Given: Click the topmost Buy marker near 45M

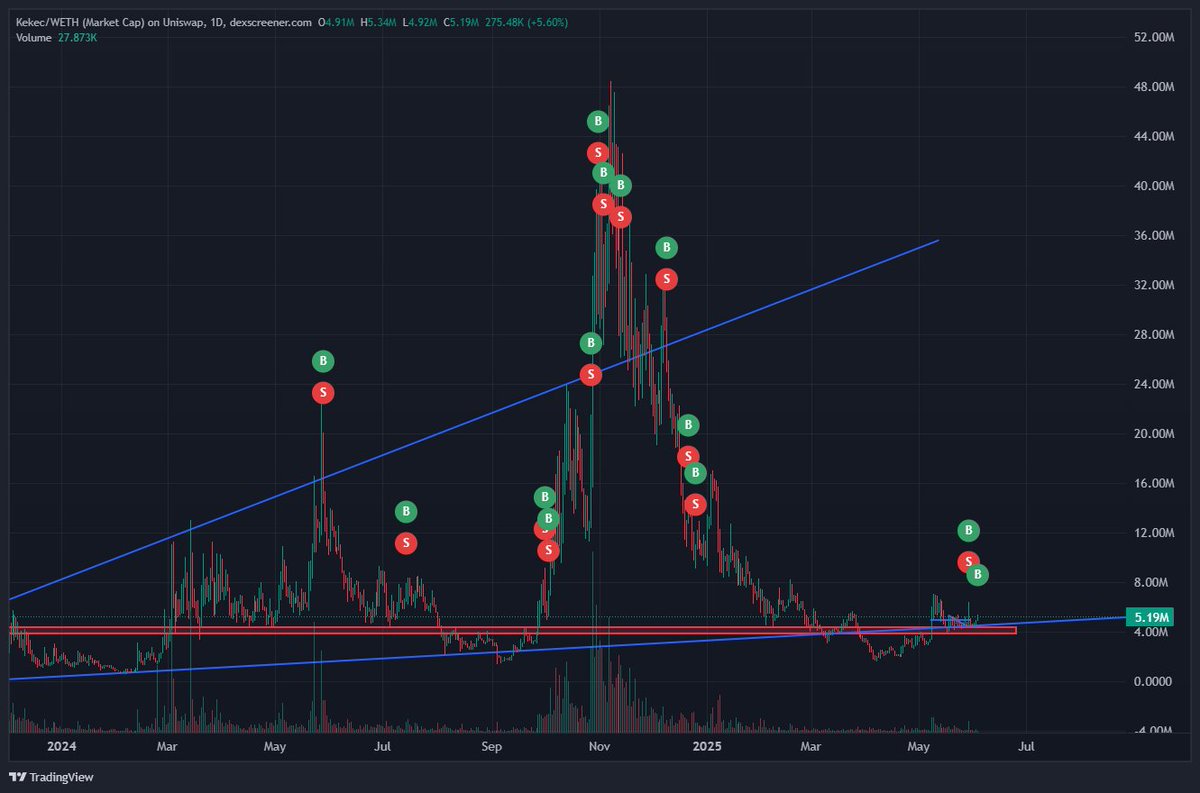Looking at the screenshot, I should click(x=597, y=122).
